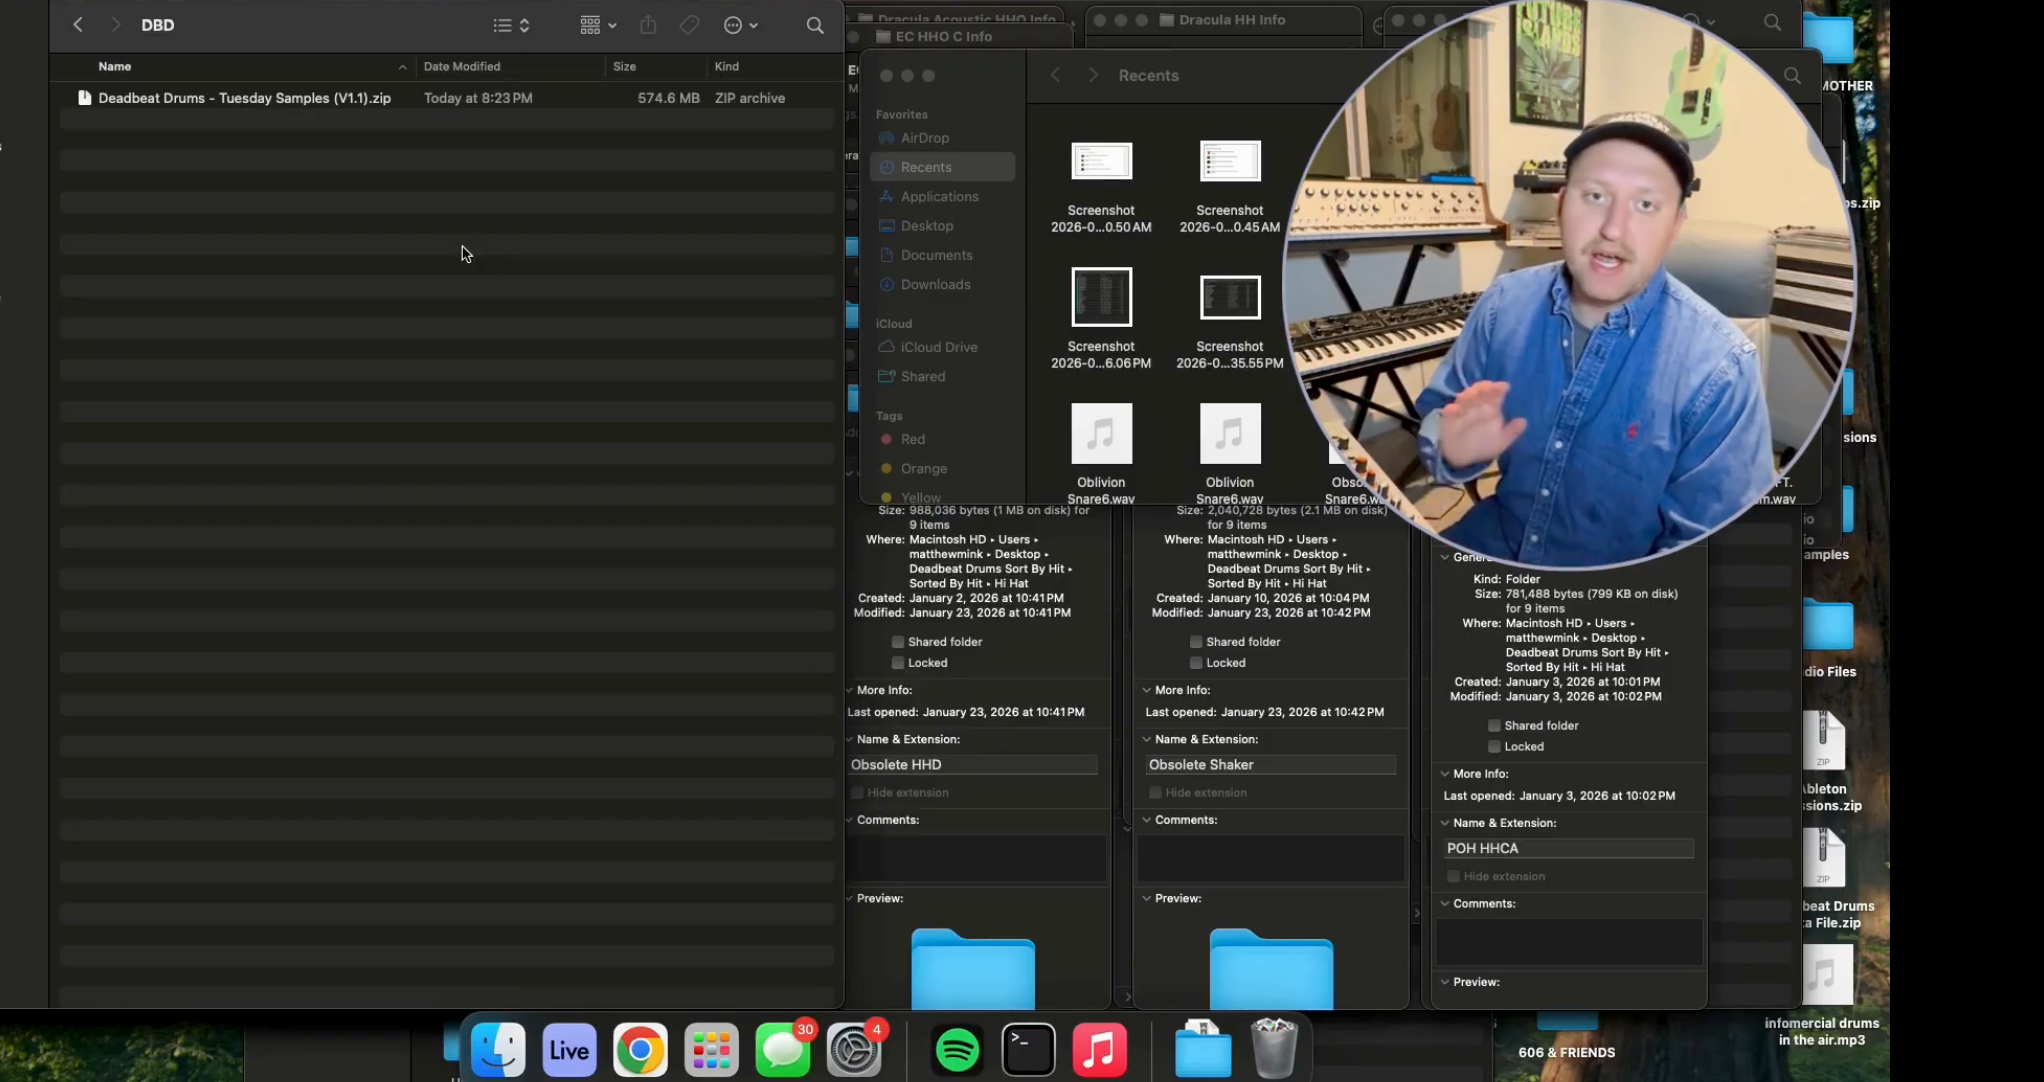The height and width of the screenshot is (1082, 2044).
Task: Select the Deadbeat Drums Tuesday Samples zip file
Action: click(244, 98)
